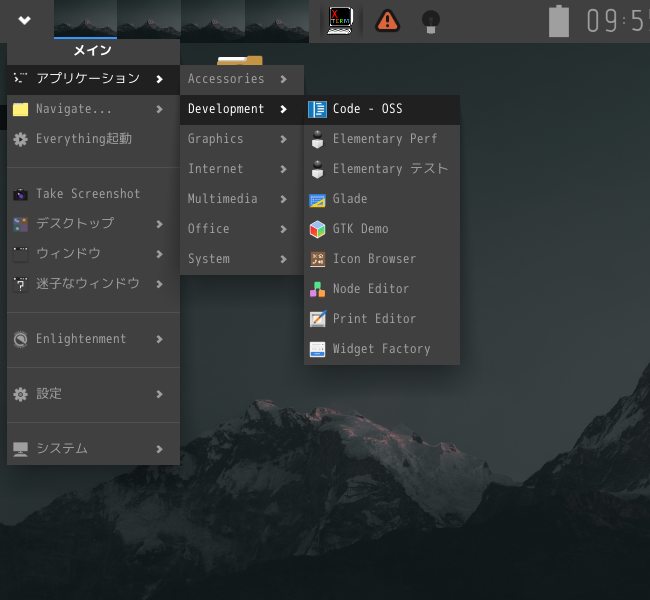Start Glade from the submenu

(x=382, y=199)
